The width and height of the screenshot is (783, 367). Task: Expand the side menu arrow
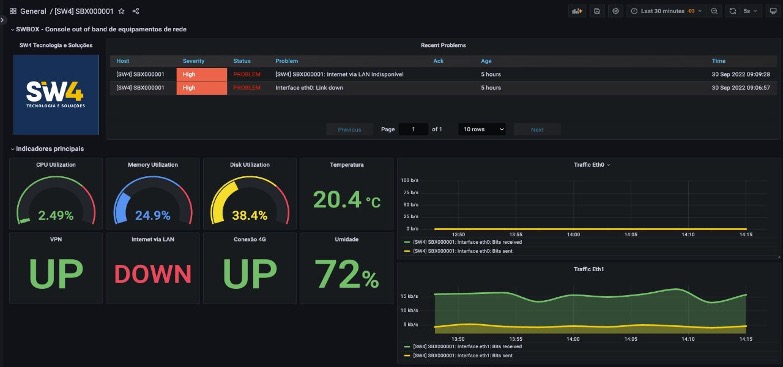(2, 19)
